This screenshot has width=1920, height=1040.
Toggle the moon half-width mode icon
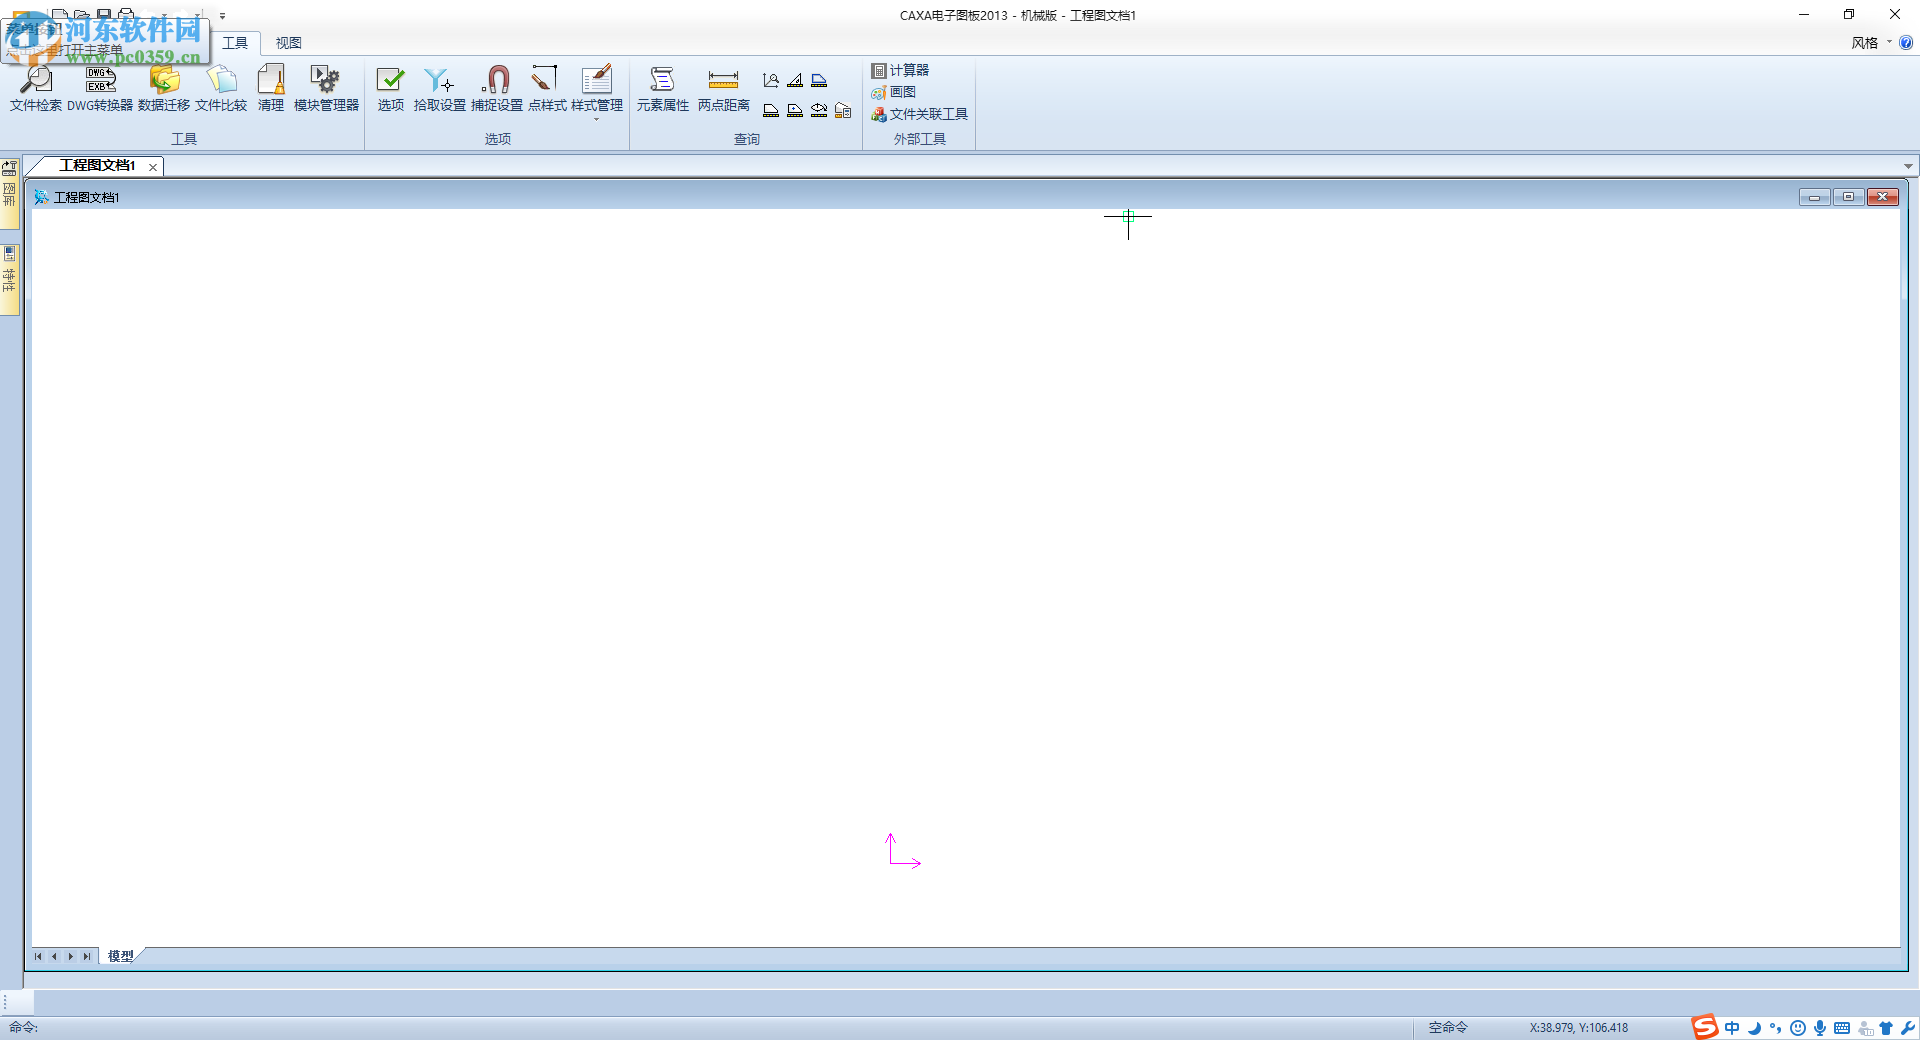point(1754,1028)
